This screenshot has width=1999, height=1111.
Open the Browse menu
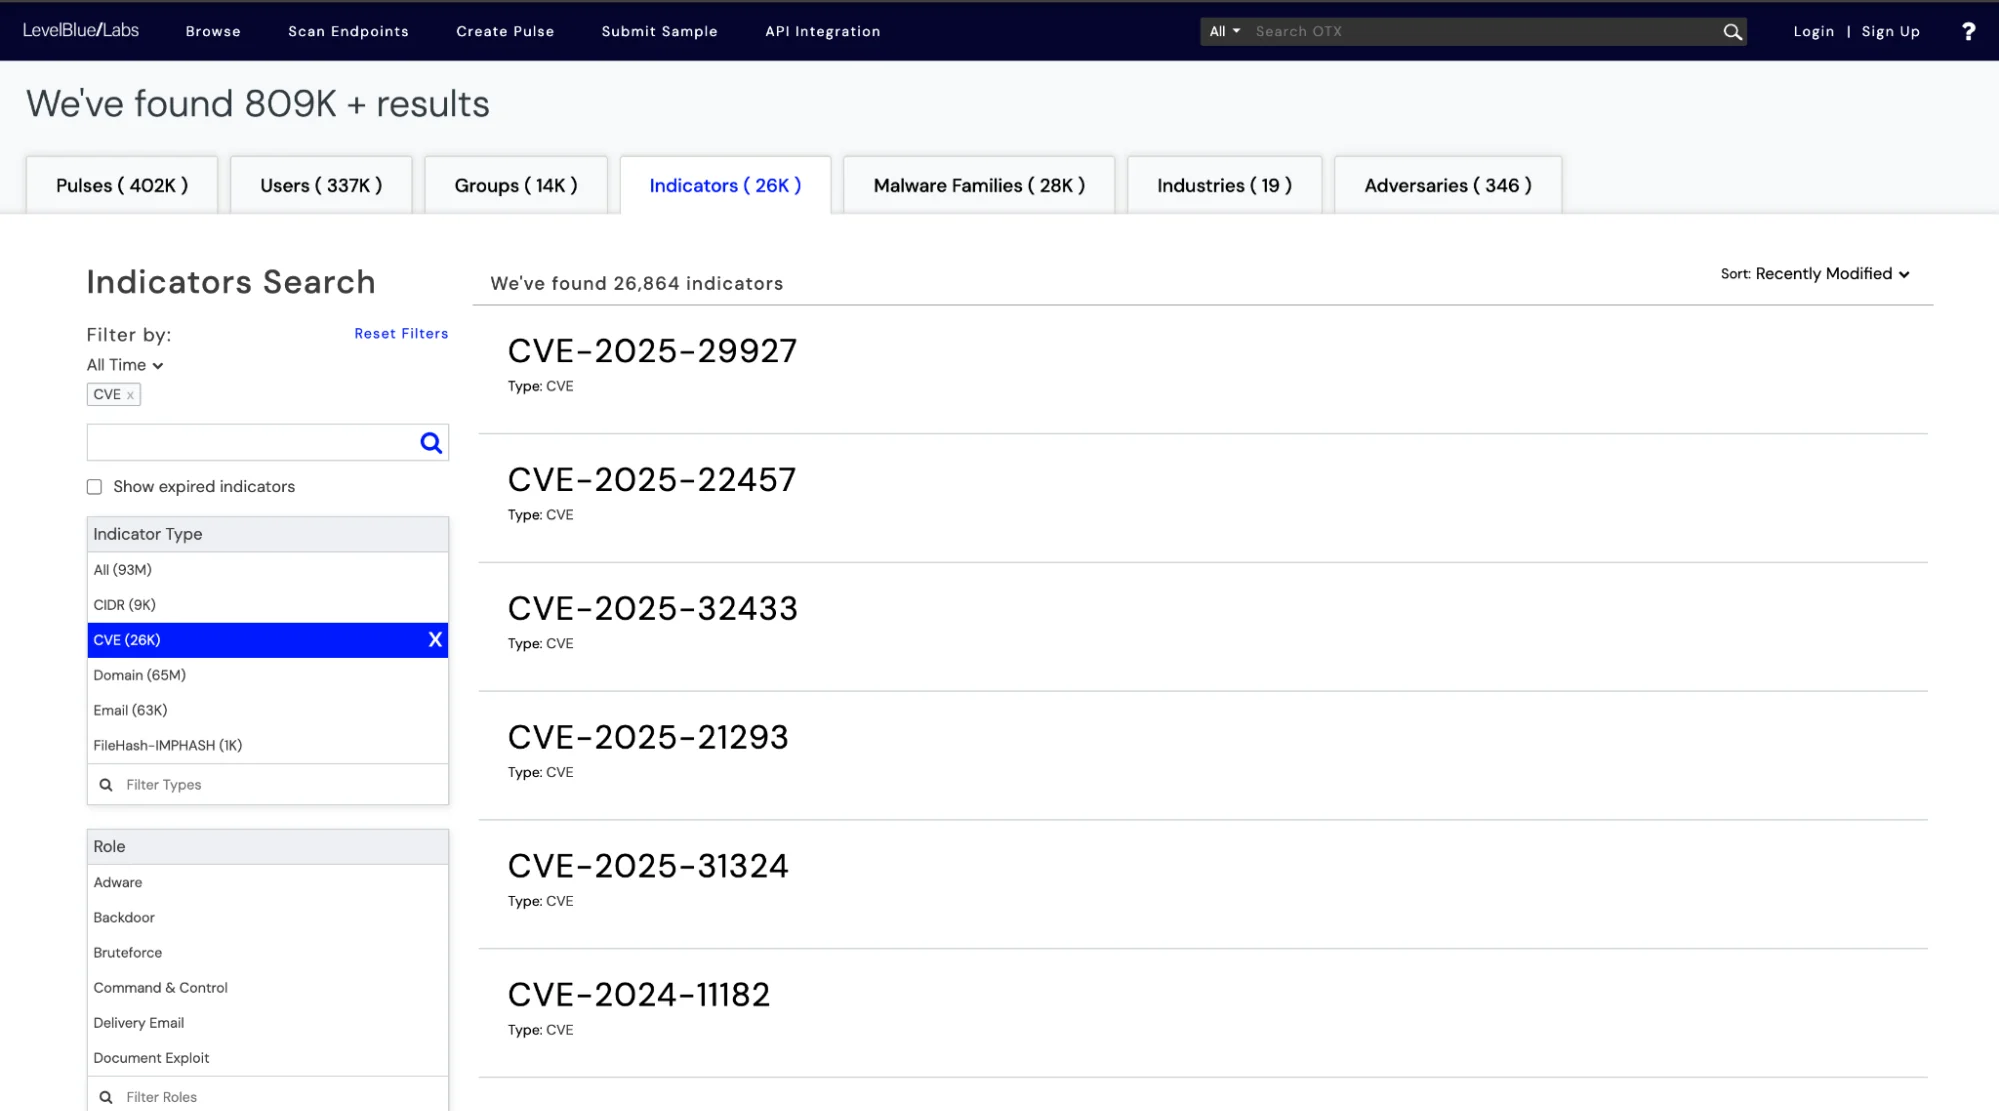pyautogui.click(x=212, y=31)
